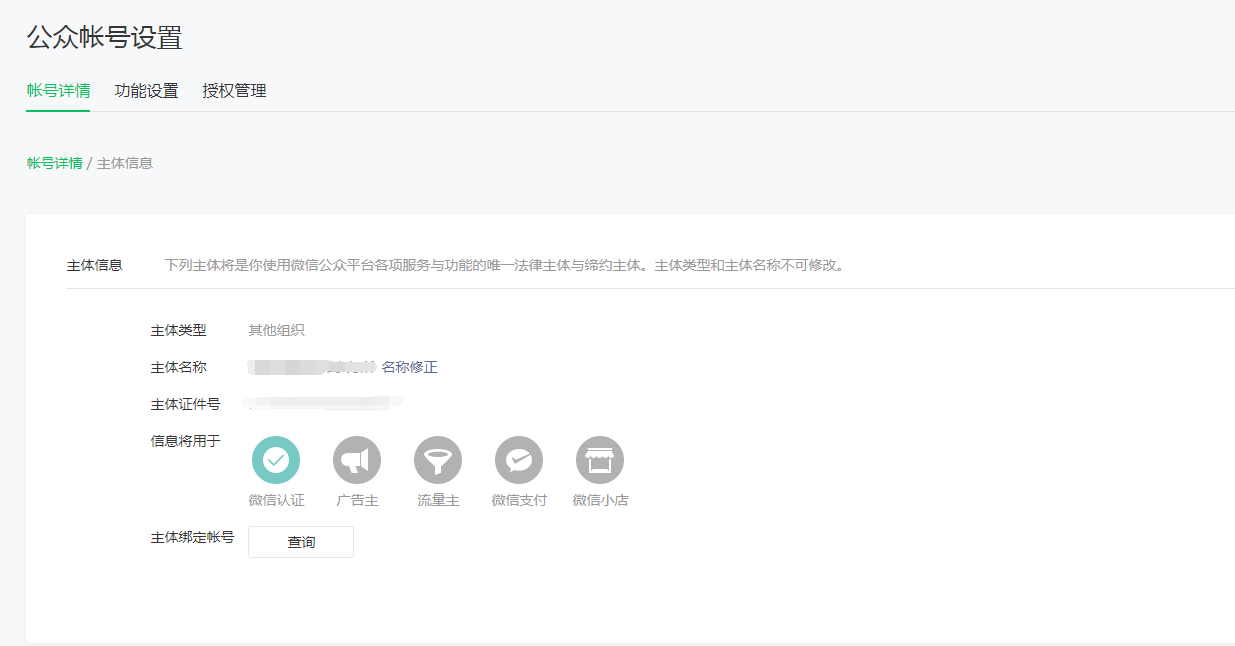Click the 流量主 caption text
This screenshot has height=646, width=1235.
(x=438, y=500)
